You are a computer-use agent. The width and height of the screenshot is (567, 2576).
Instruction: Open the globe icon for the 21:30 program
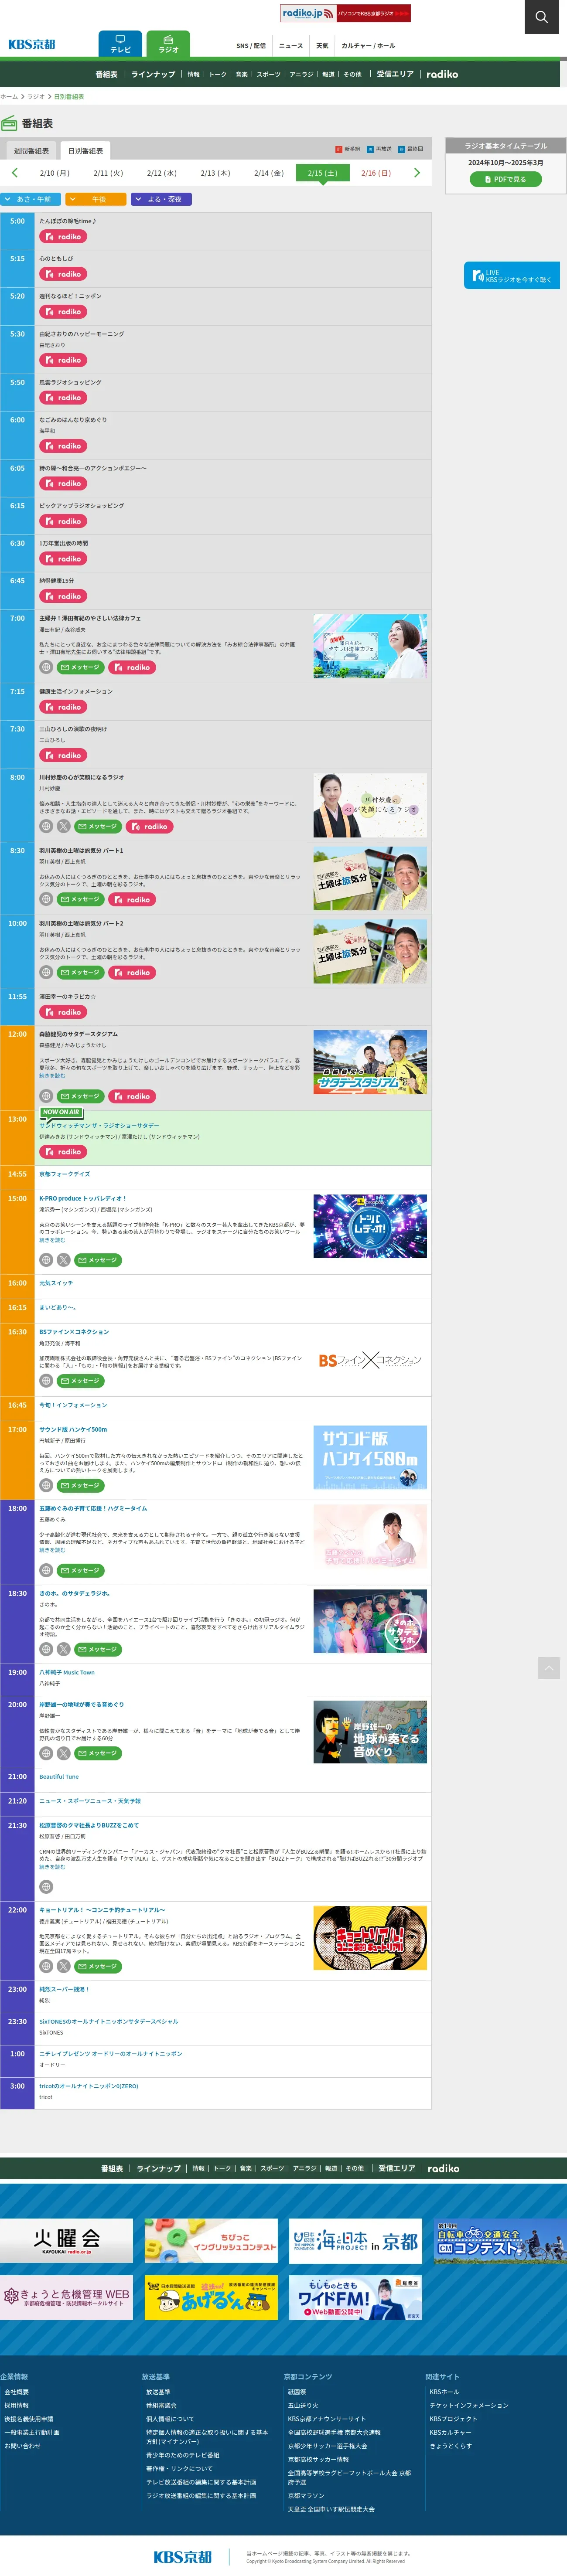46,1887
